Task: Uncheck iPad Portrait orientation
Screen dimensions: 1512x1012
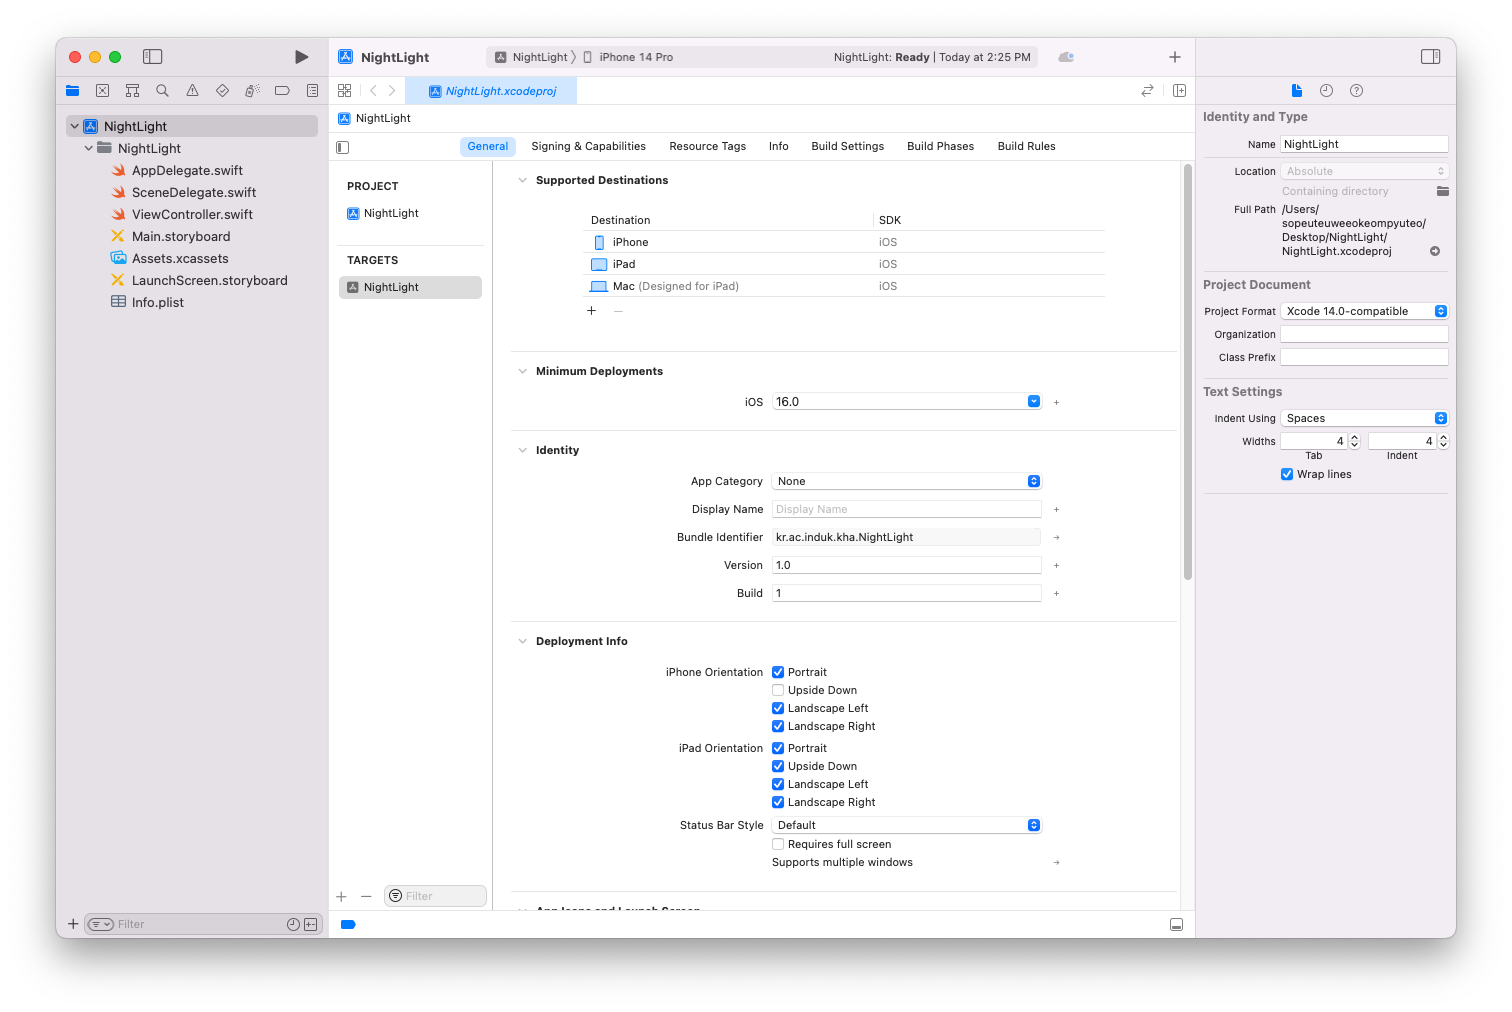Action: 778,749
